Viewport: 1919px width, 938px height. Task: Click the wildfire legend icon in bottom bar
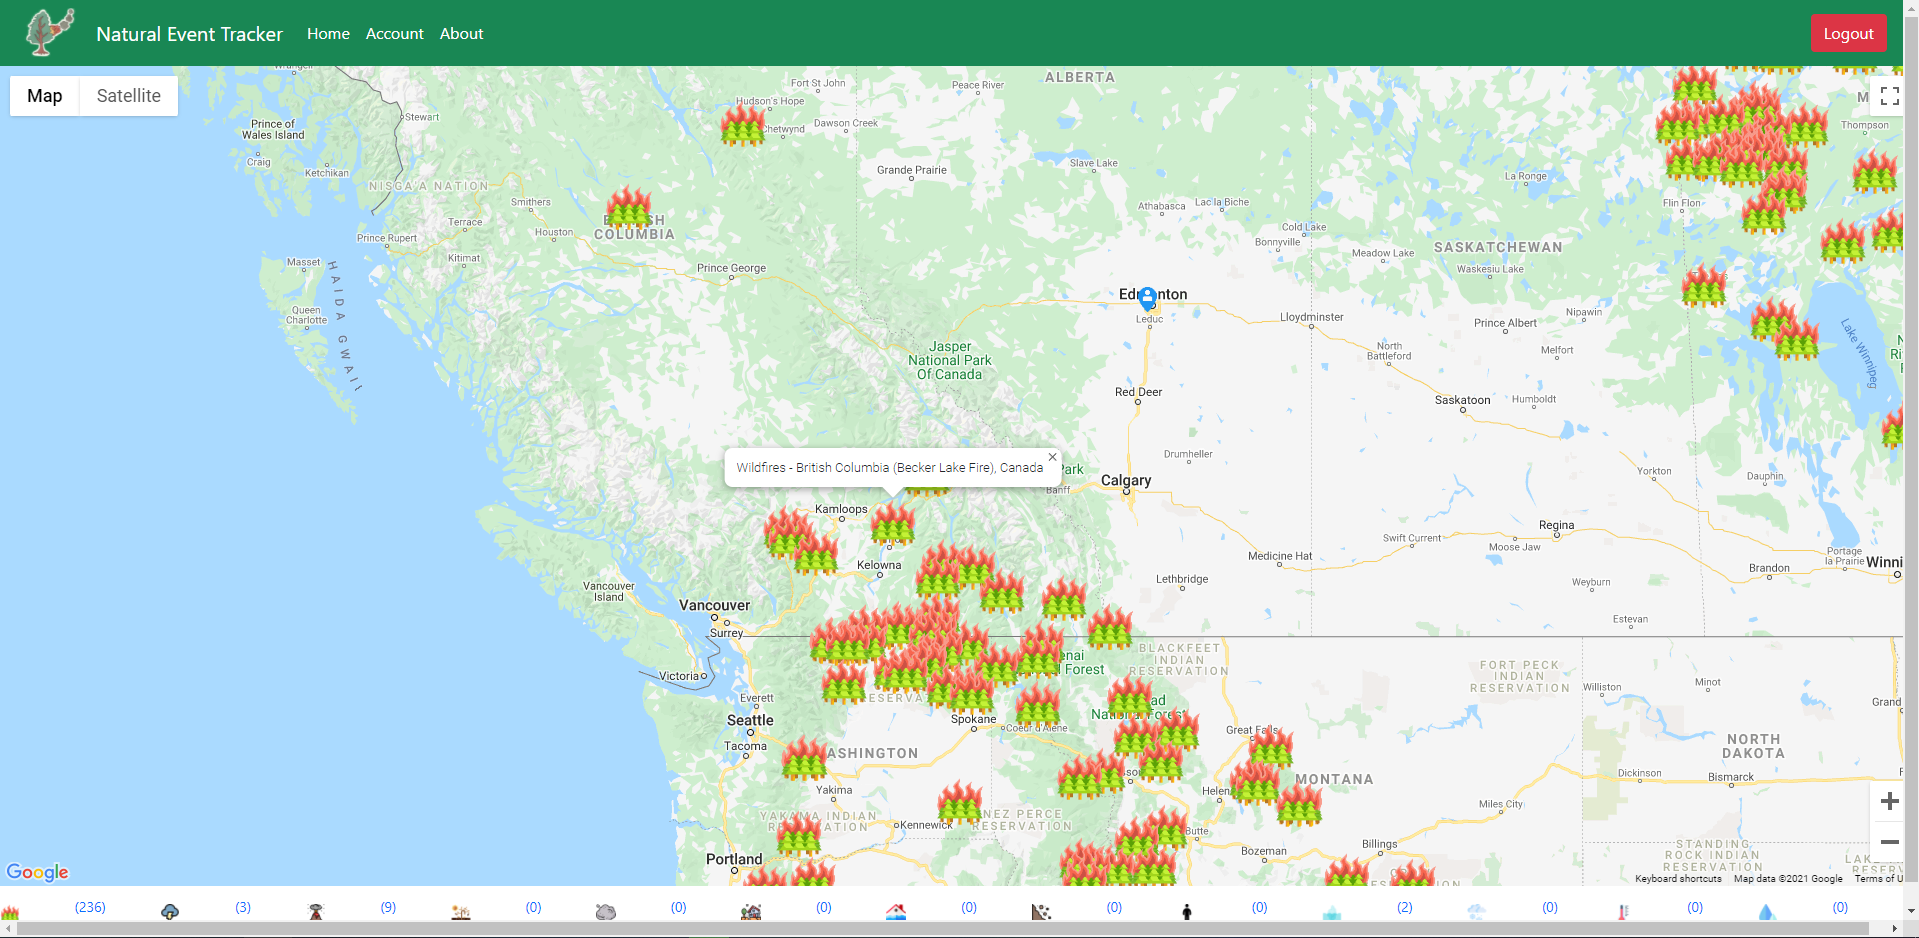point(11,911)
